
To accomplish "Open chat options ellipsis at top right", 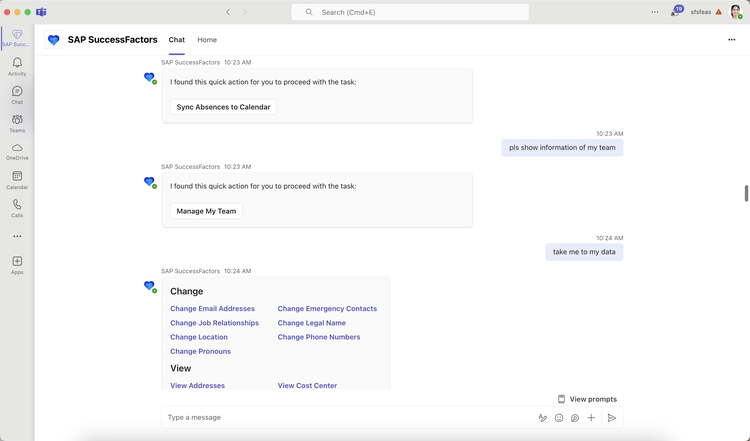I will (731, 40).
